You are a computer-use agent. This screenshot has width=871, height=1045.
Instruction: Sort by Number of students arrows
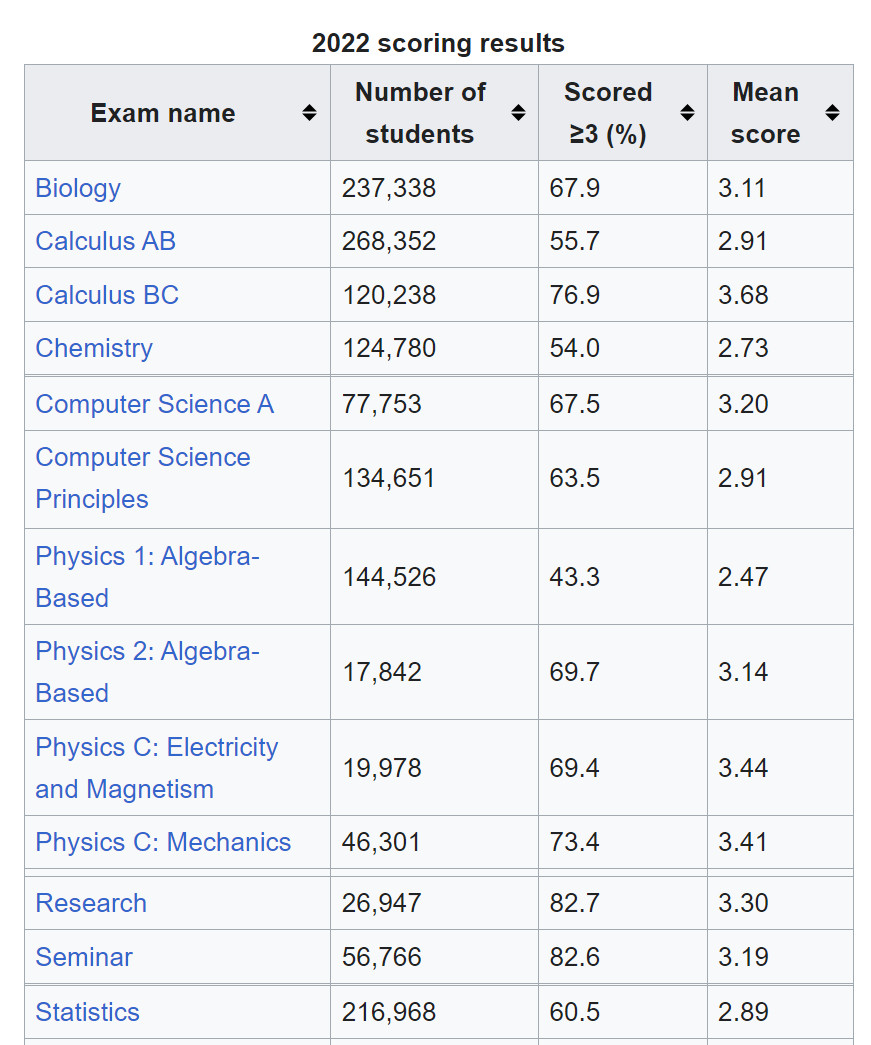(518, 113)
